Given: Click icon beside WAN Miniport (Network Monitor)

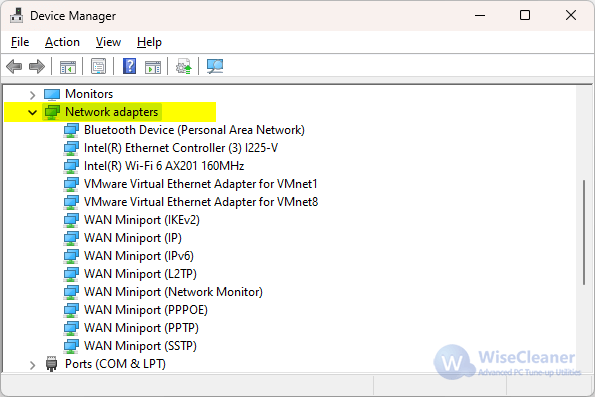Looking at the screenshot, I should [x=71, y=292].
